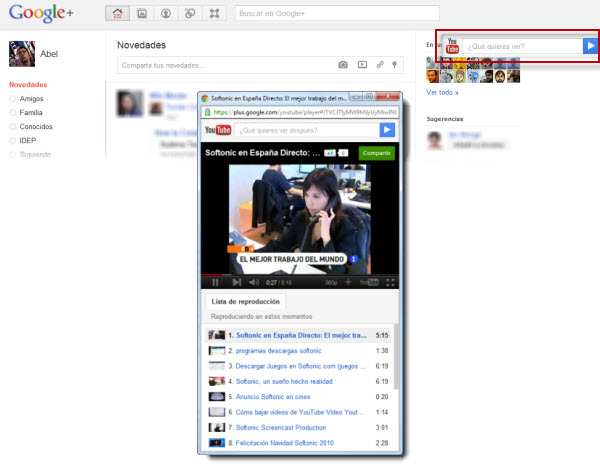Click the video progress bar

click(x=300, y=275)
